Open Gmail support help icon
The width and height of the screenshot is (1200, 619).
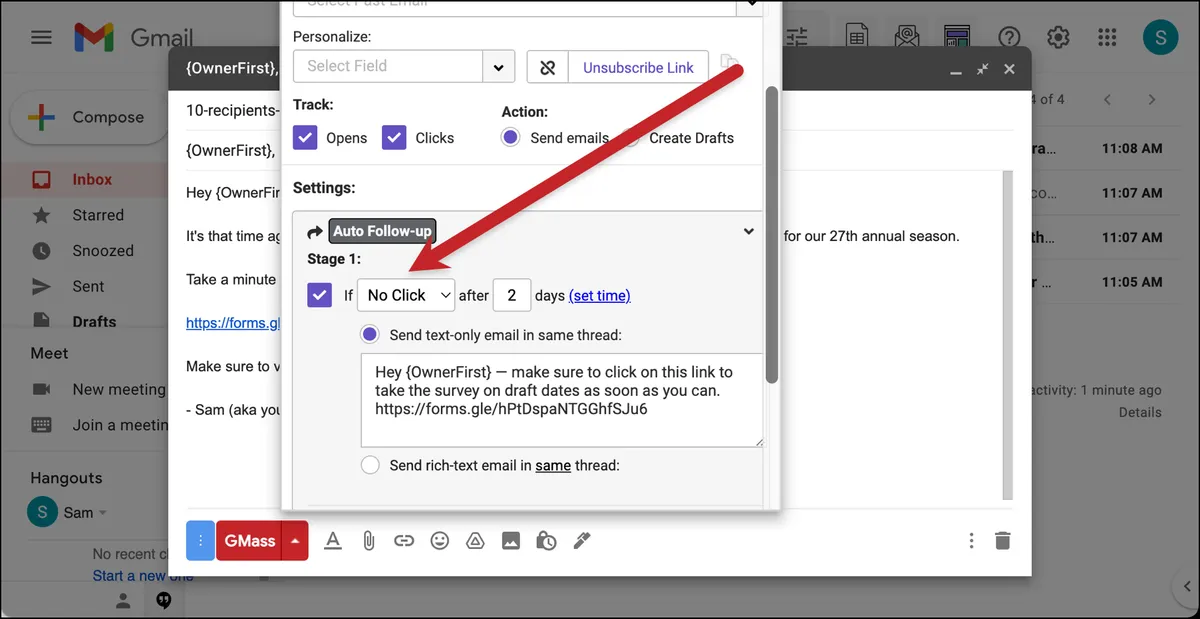(x=1009, y=38)
